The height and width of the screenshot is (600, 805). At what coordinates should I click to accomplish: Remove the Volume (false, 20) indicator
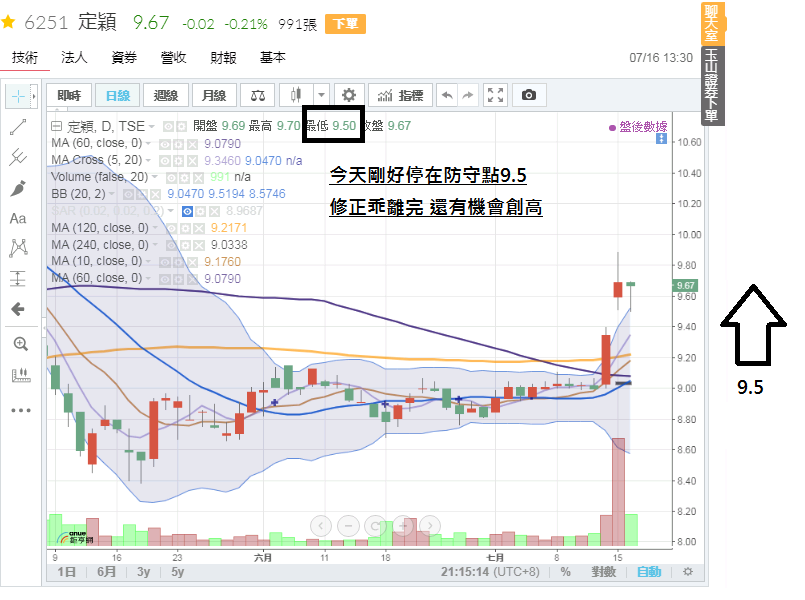pos(198,178)
